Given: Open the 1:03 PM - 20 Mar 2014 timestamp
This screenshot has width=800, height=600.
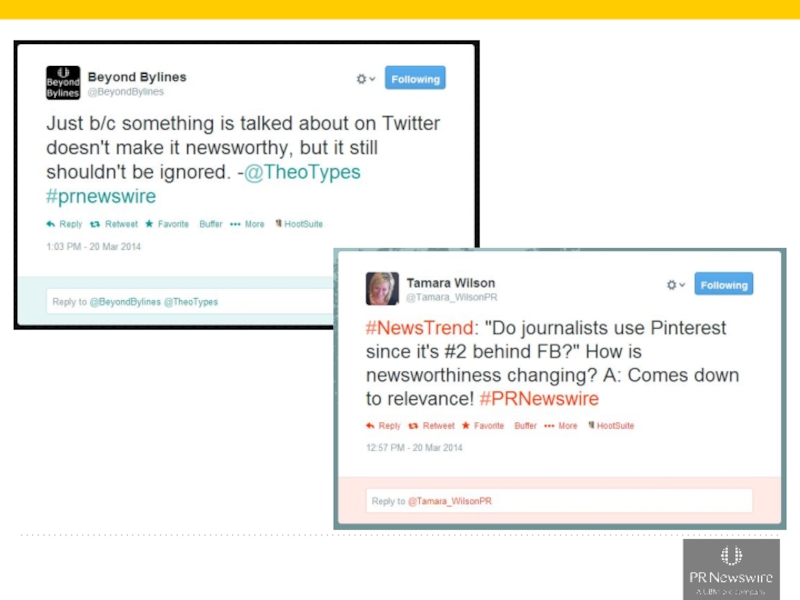Looking at the screenshot, I should pyautogui.click(x=93, y=246).
